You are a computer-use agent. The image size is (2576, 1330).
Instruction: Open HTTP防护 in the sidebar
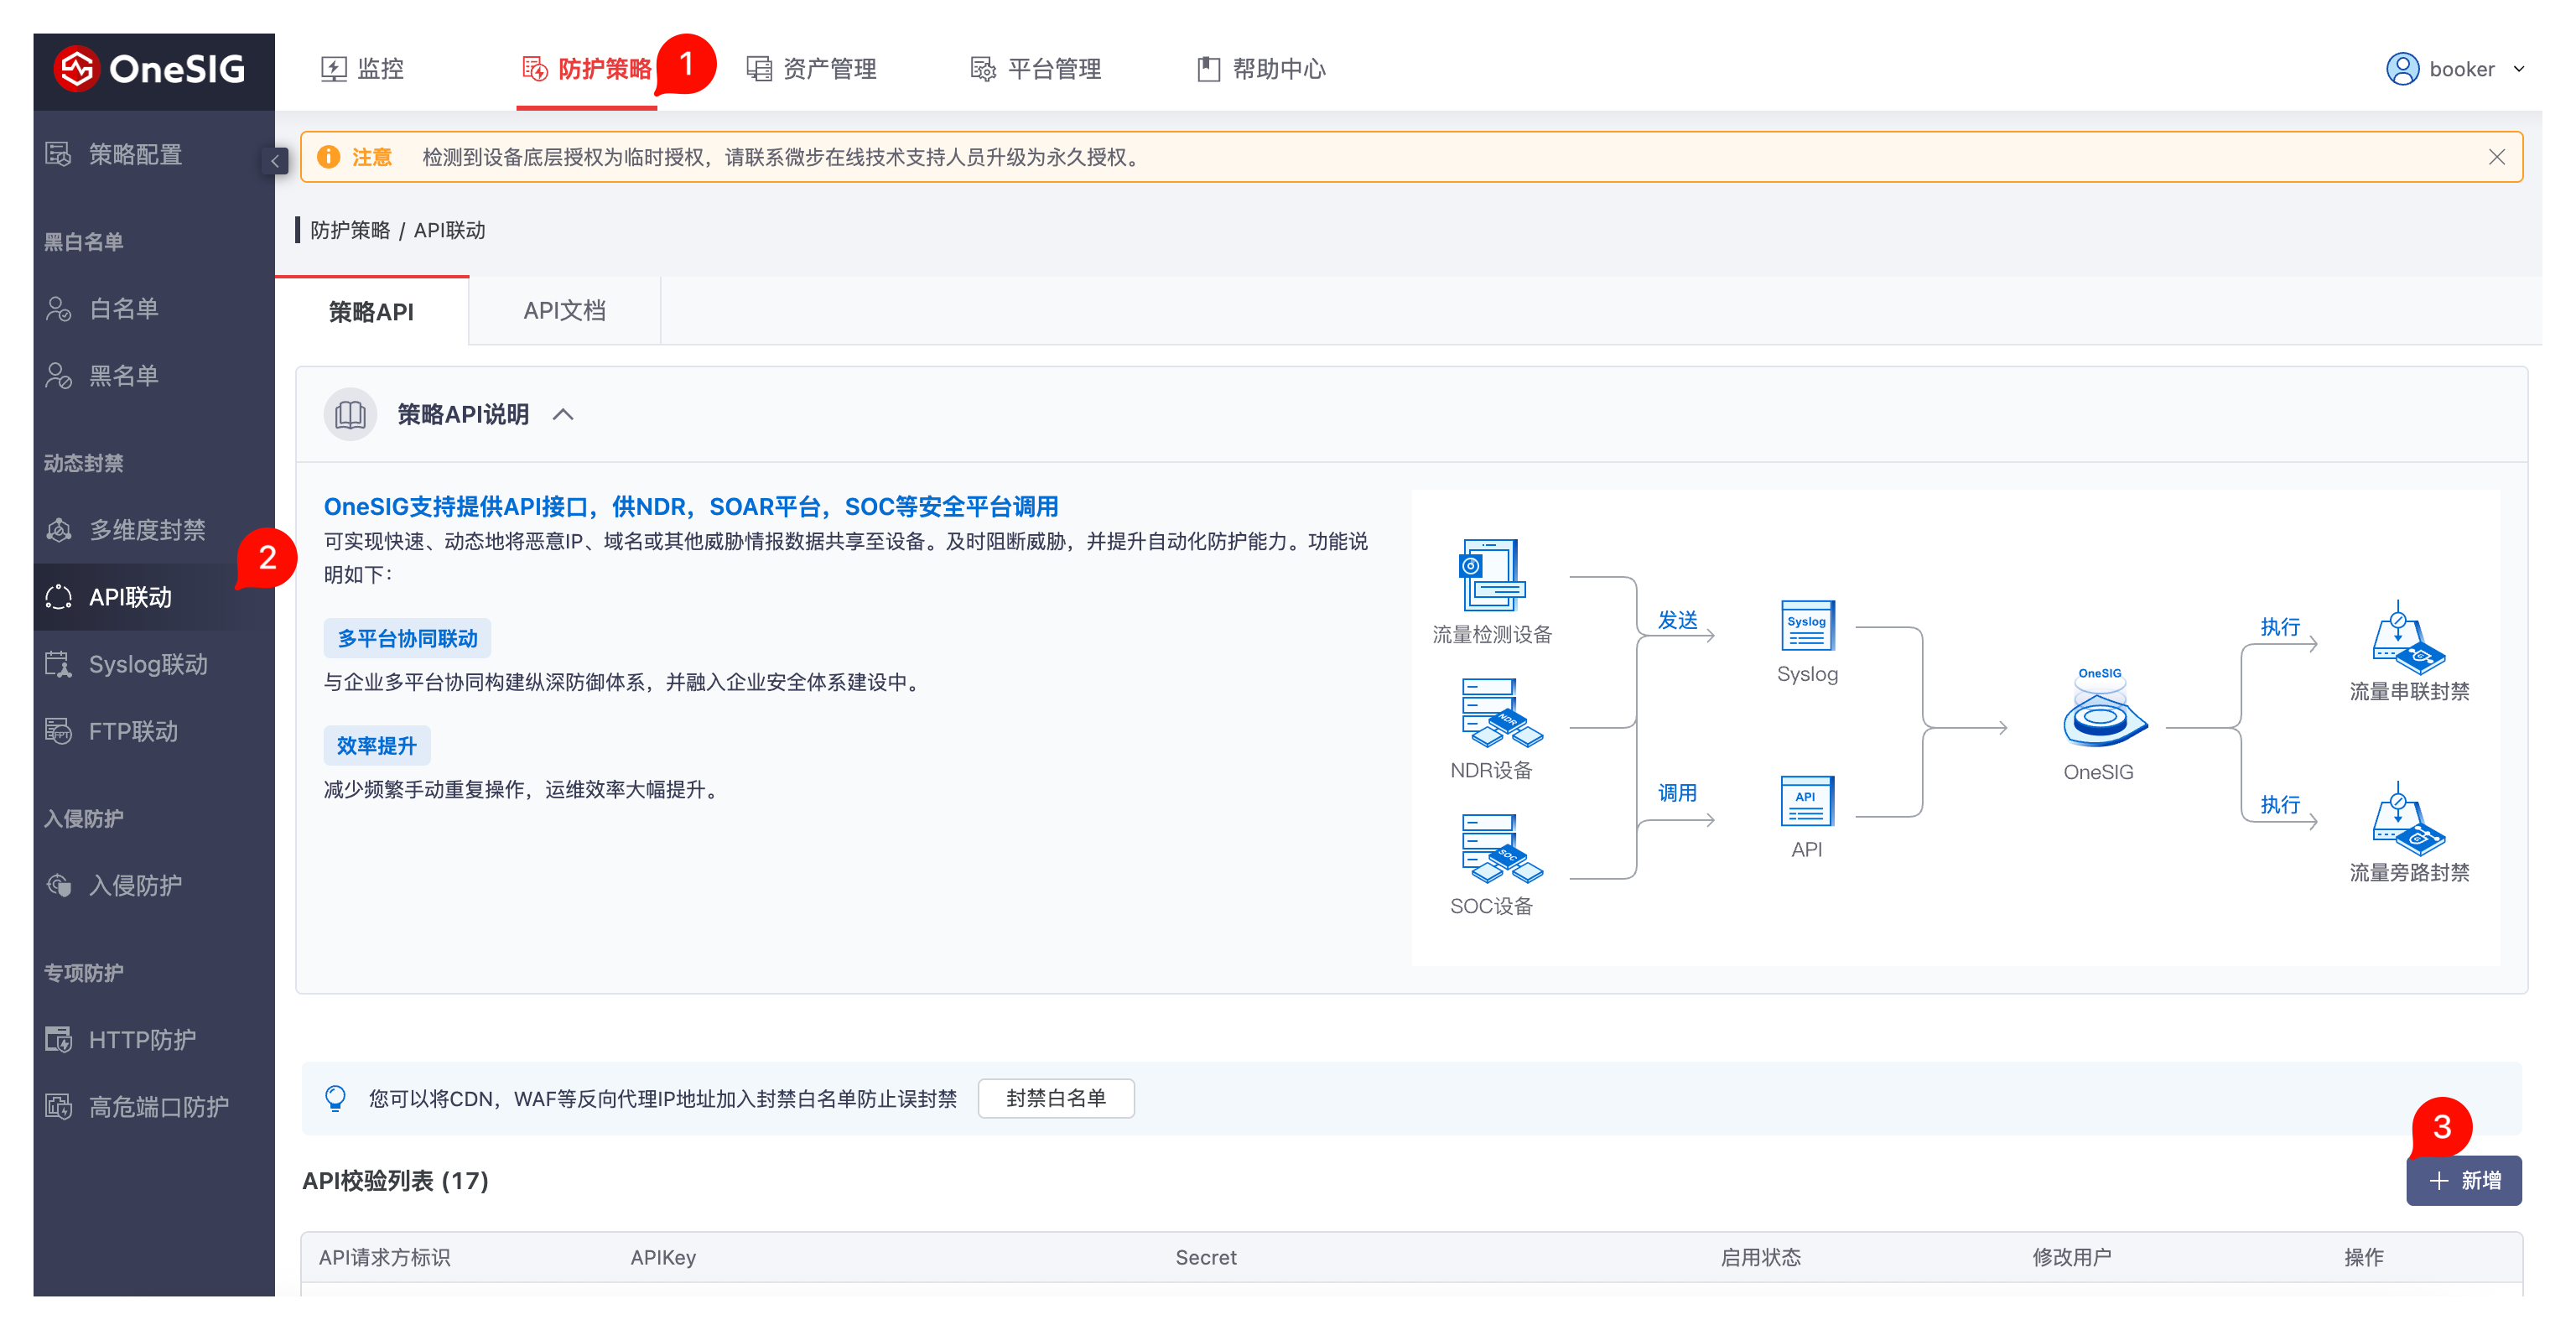[153, 1038]
